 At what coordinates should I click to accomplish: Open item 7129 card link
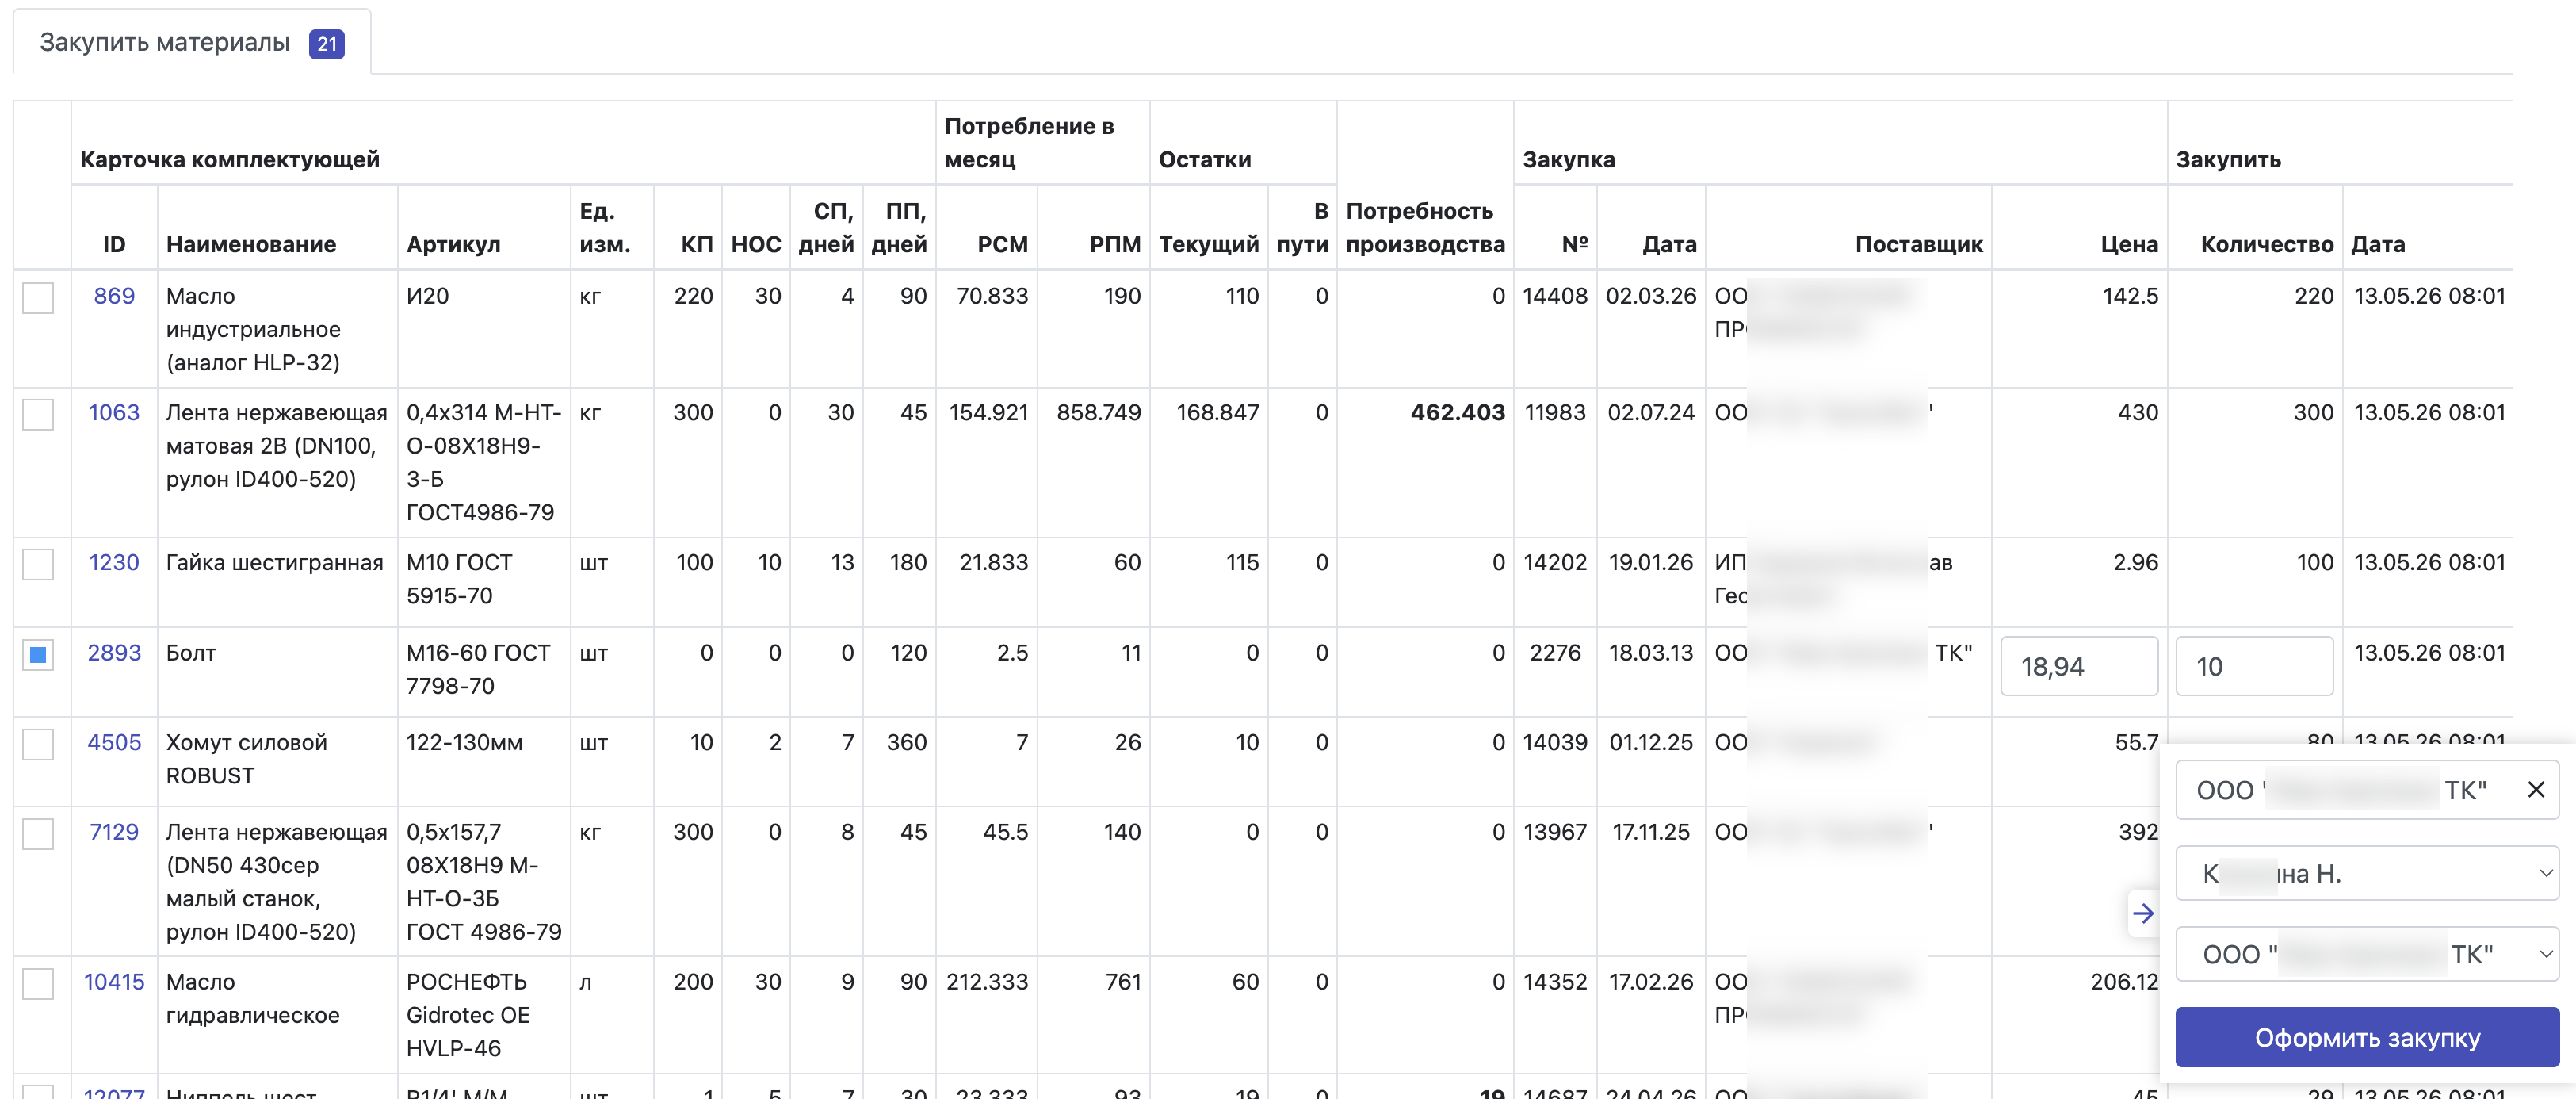114,832
